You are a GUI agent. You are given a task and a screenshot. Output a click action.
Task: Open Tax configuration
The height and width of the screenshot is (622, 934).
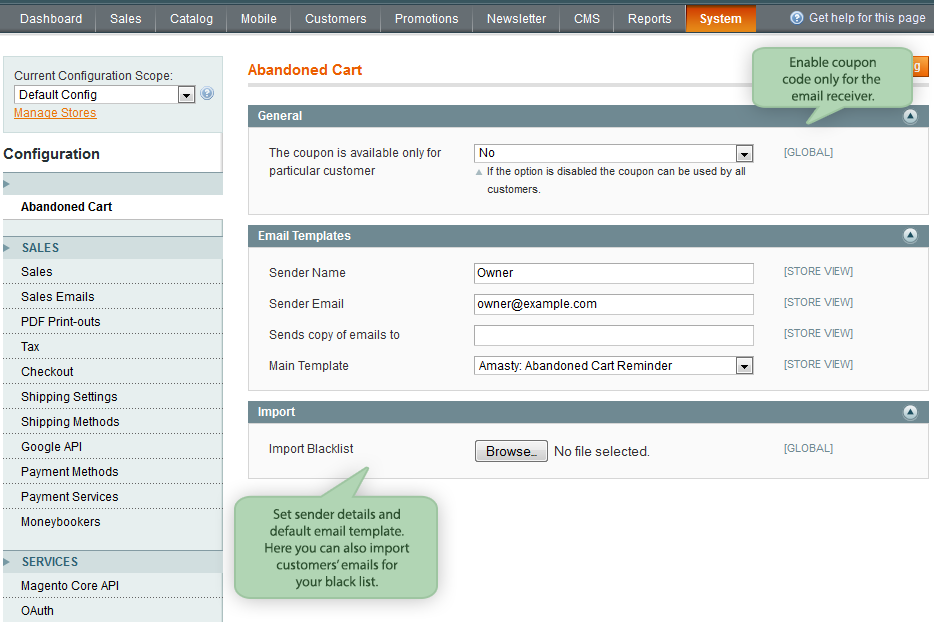pos(113,347)
